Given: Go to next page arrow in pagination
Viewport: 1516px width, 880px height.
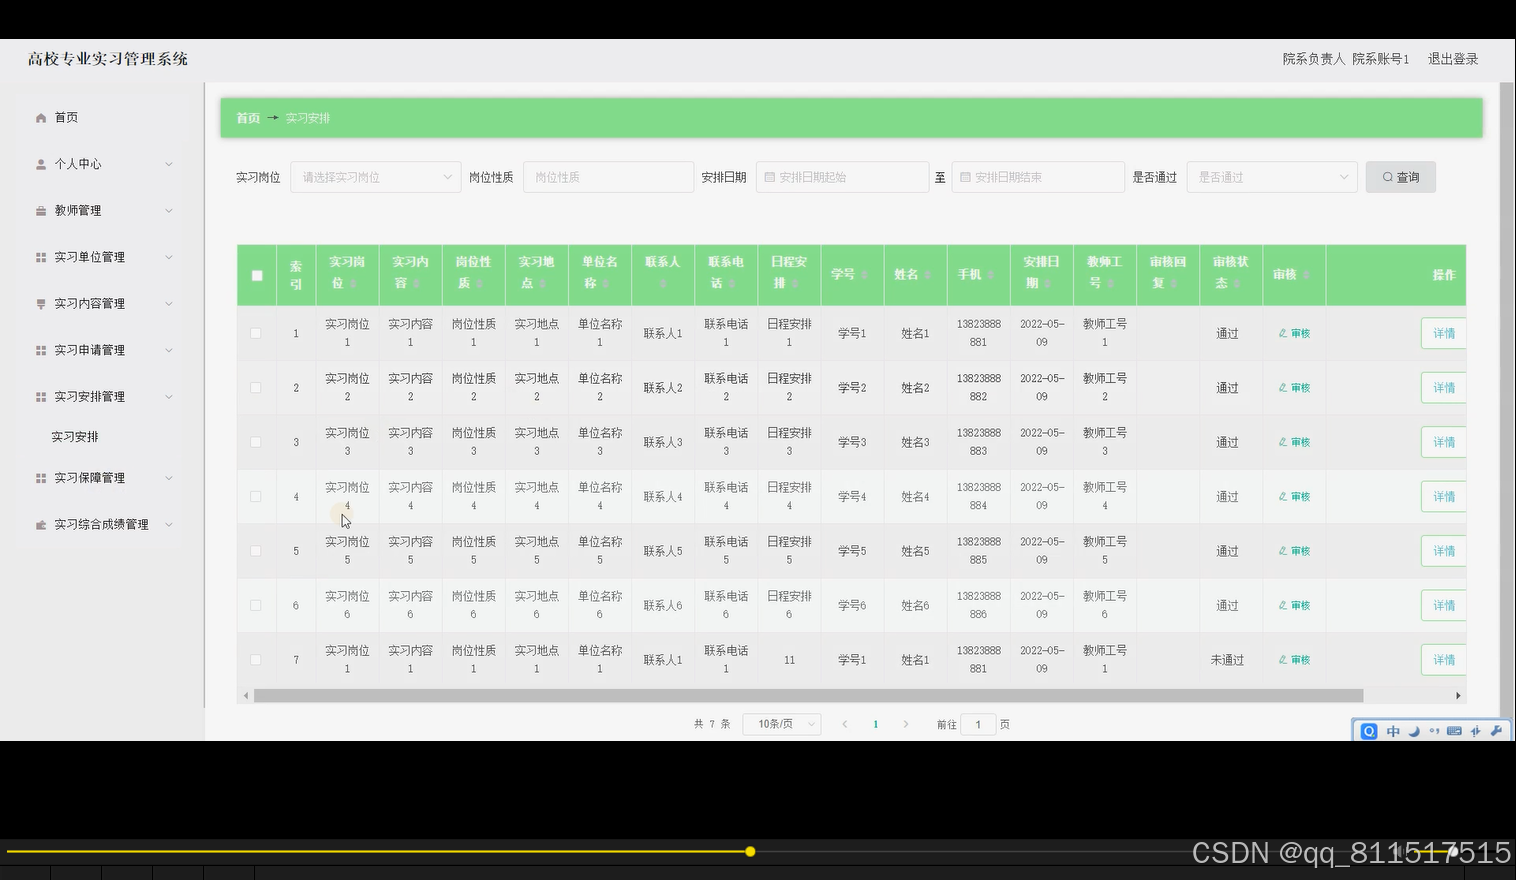Looking at the screenshot, I should [906, 724].
